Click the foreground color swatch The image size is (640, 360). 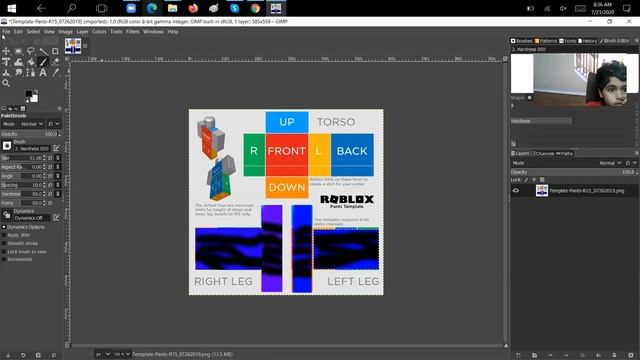coord(29,95)
